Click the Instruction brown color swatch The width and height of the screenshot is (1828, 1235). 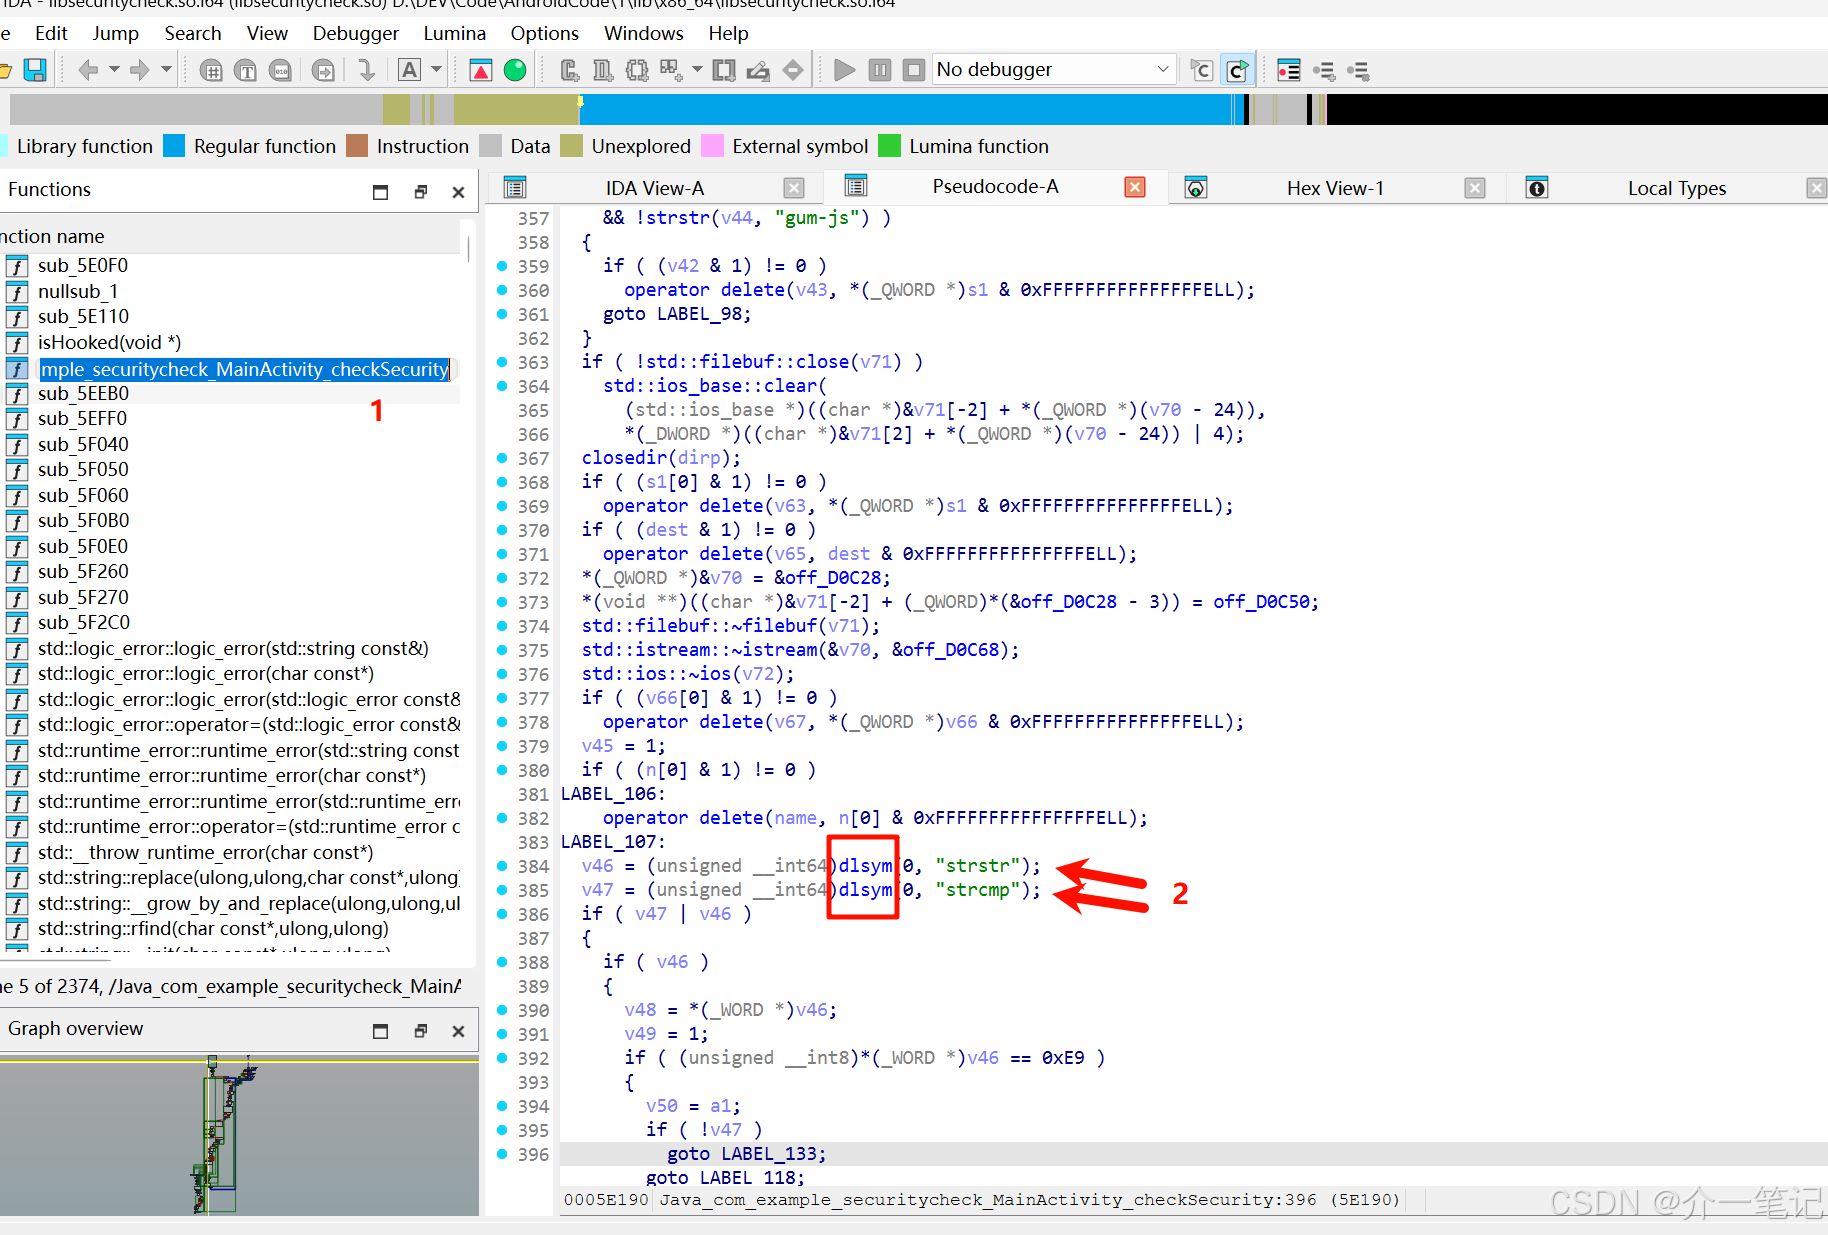[357, 146]
